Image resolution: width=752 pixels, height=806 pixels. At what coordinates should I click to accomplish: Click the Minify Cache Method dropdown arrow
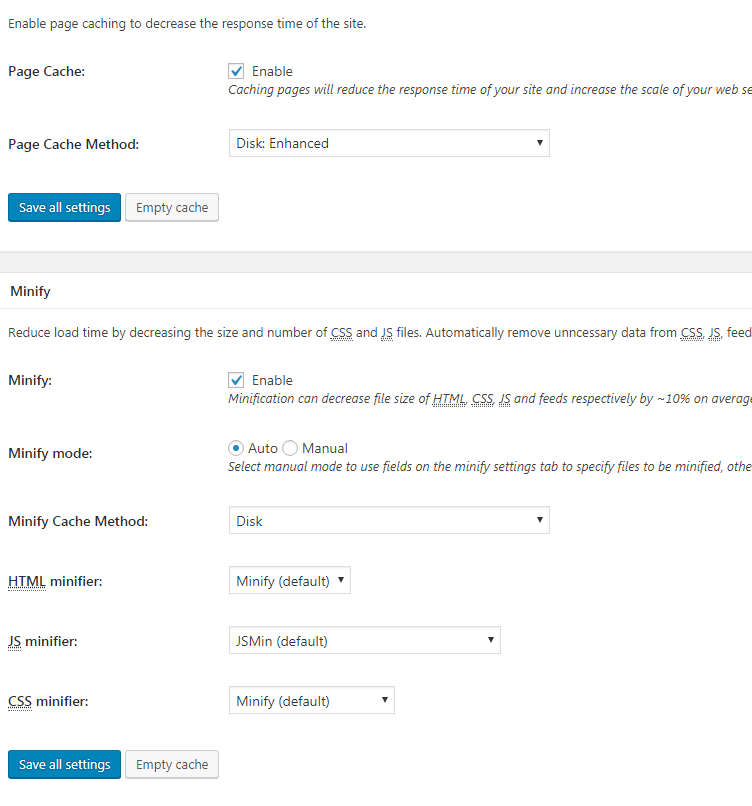(x=540, y=520)
